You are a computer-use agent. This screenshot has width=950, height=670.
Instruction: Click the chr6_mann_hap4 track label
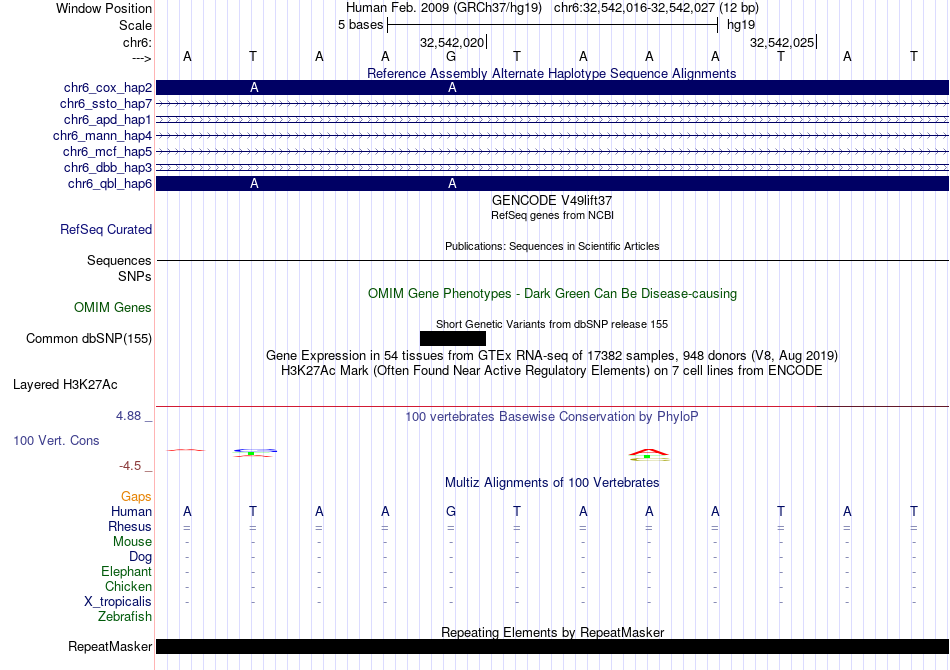coord(102,136)
